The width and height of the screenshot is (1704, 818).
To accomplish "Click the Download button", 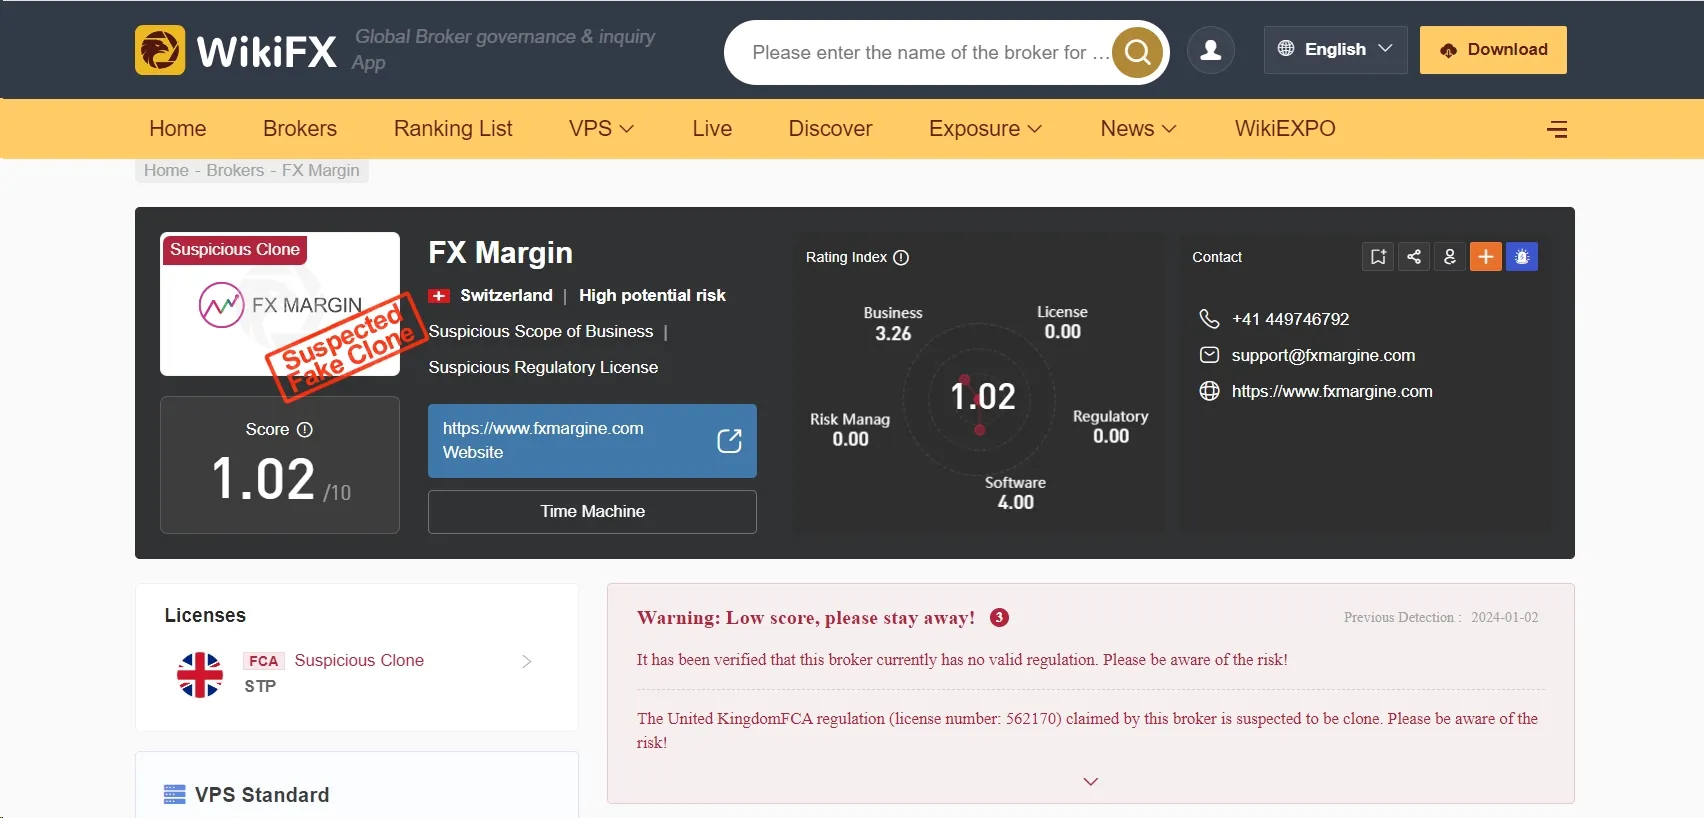I will 1493,50.
